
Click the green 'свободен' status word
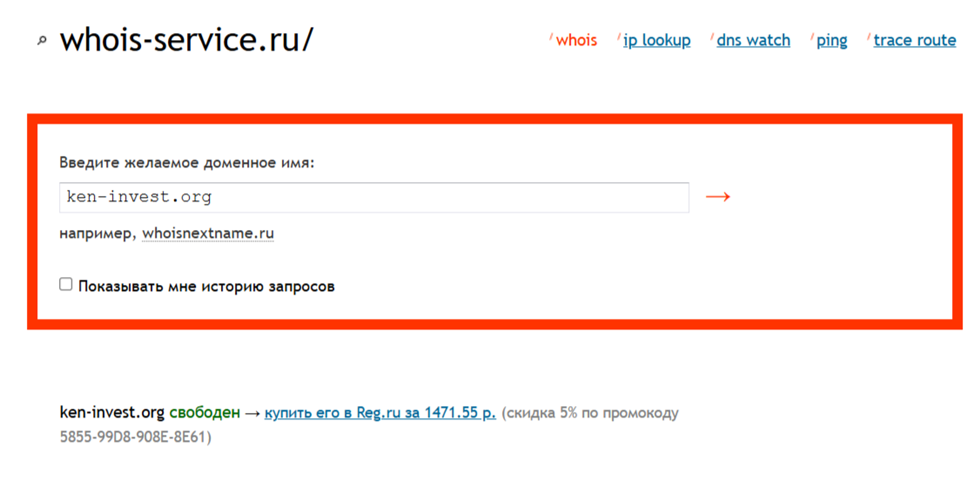point(205,412)
